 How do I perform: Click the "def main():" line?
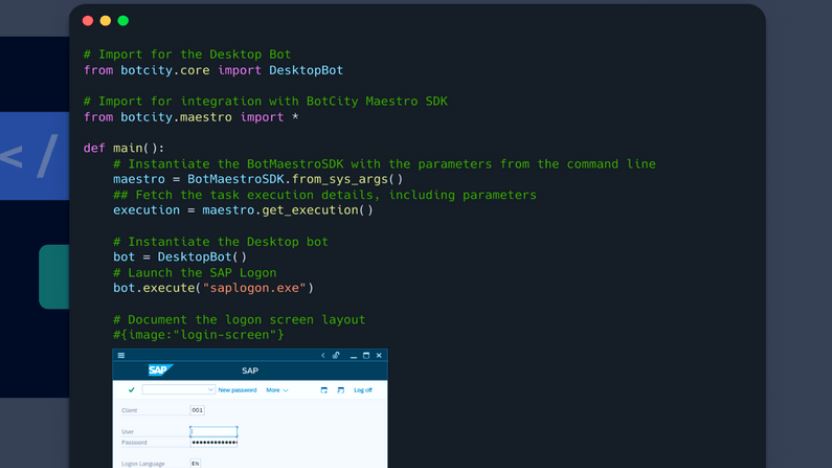point(124,148)
